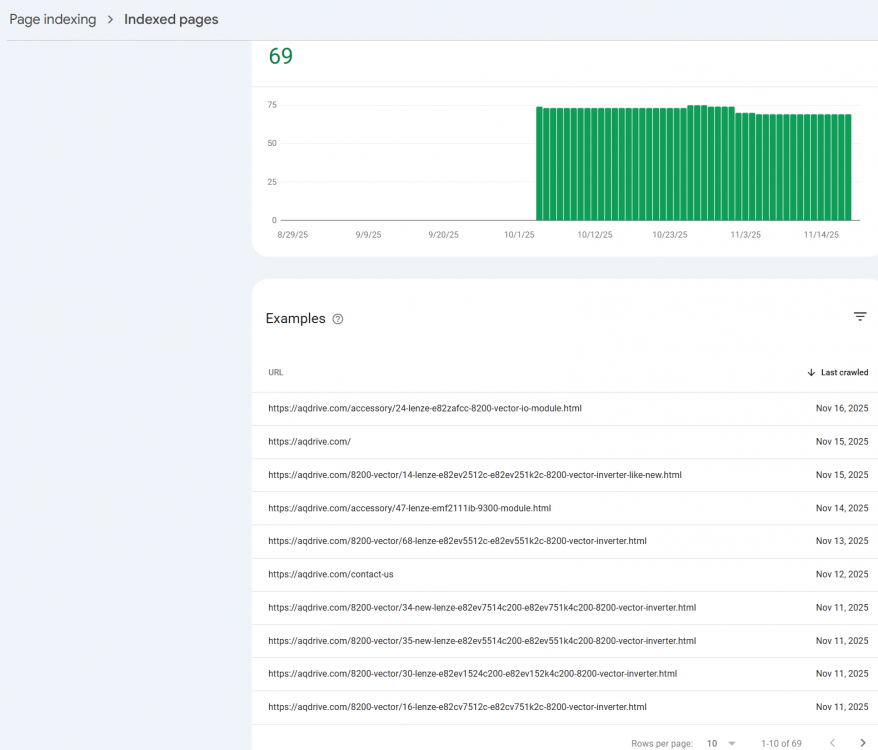Click the 30-lenze e82ev1524c200 URL row
Screen dimensions: 878x750
(x=473, y=674)
